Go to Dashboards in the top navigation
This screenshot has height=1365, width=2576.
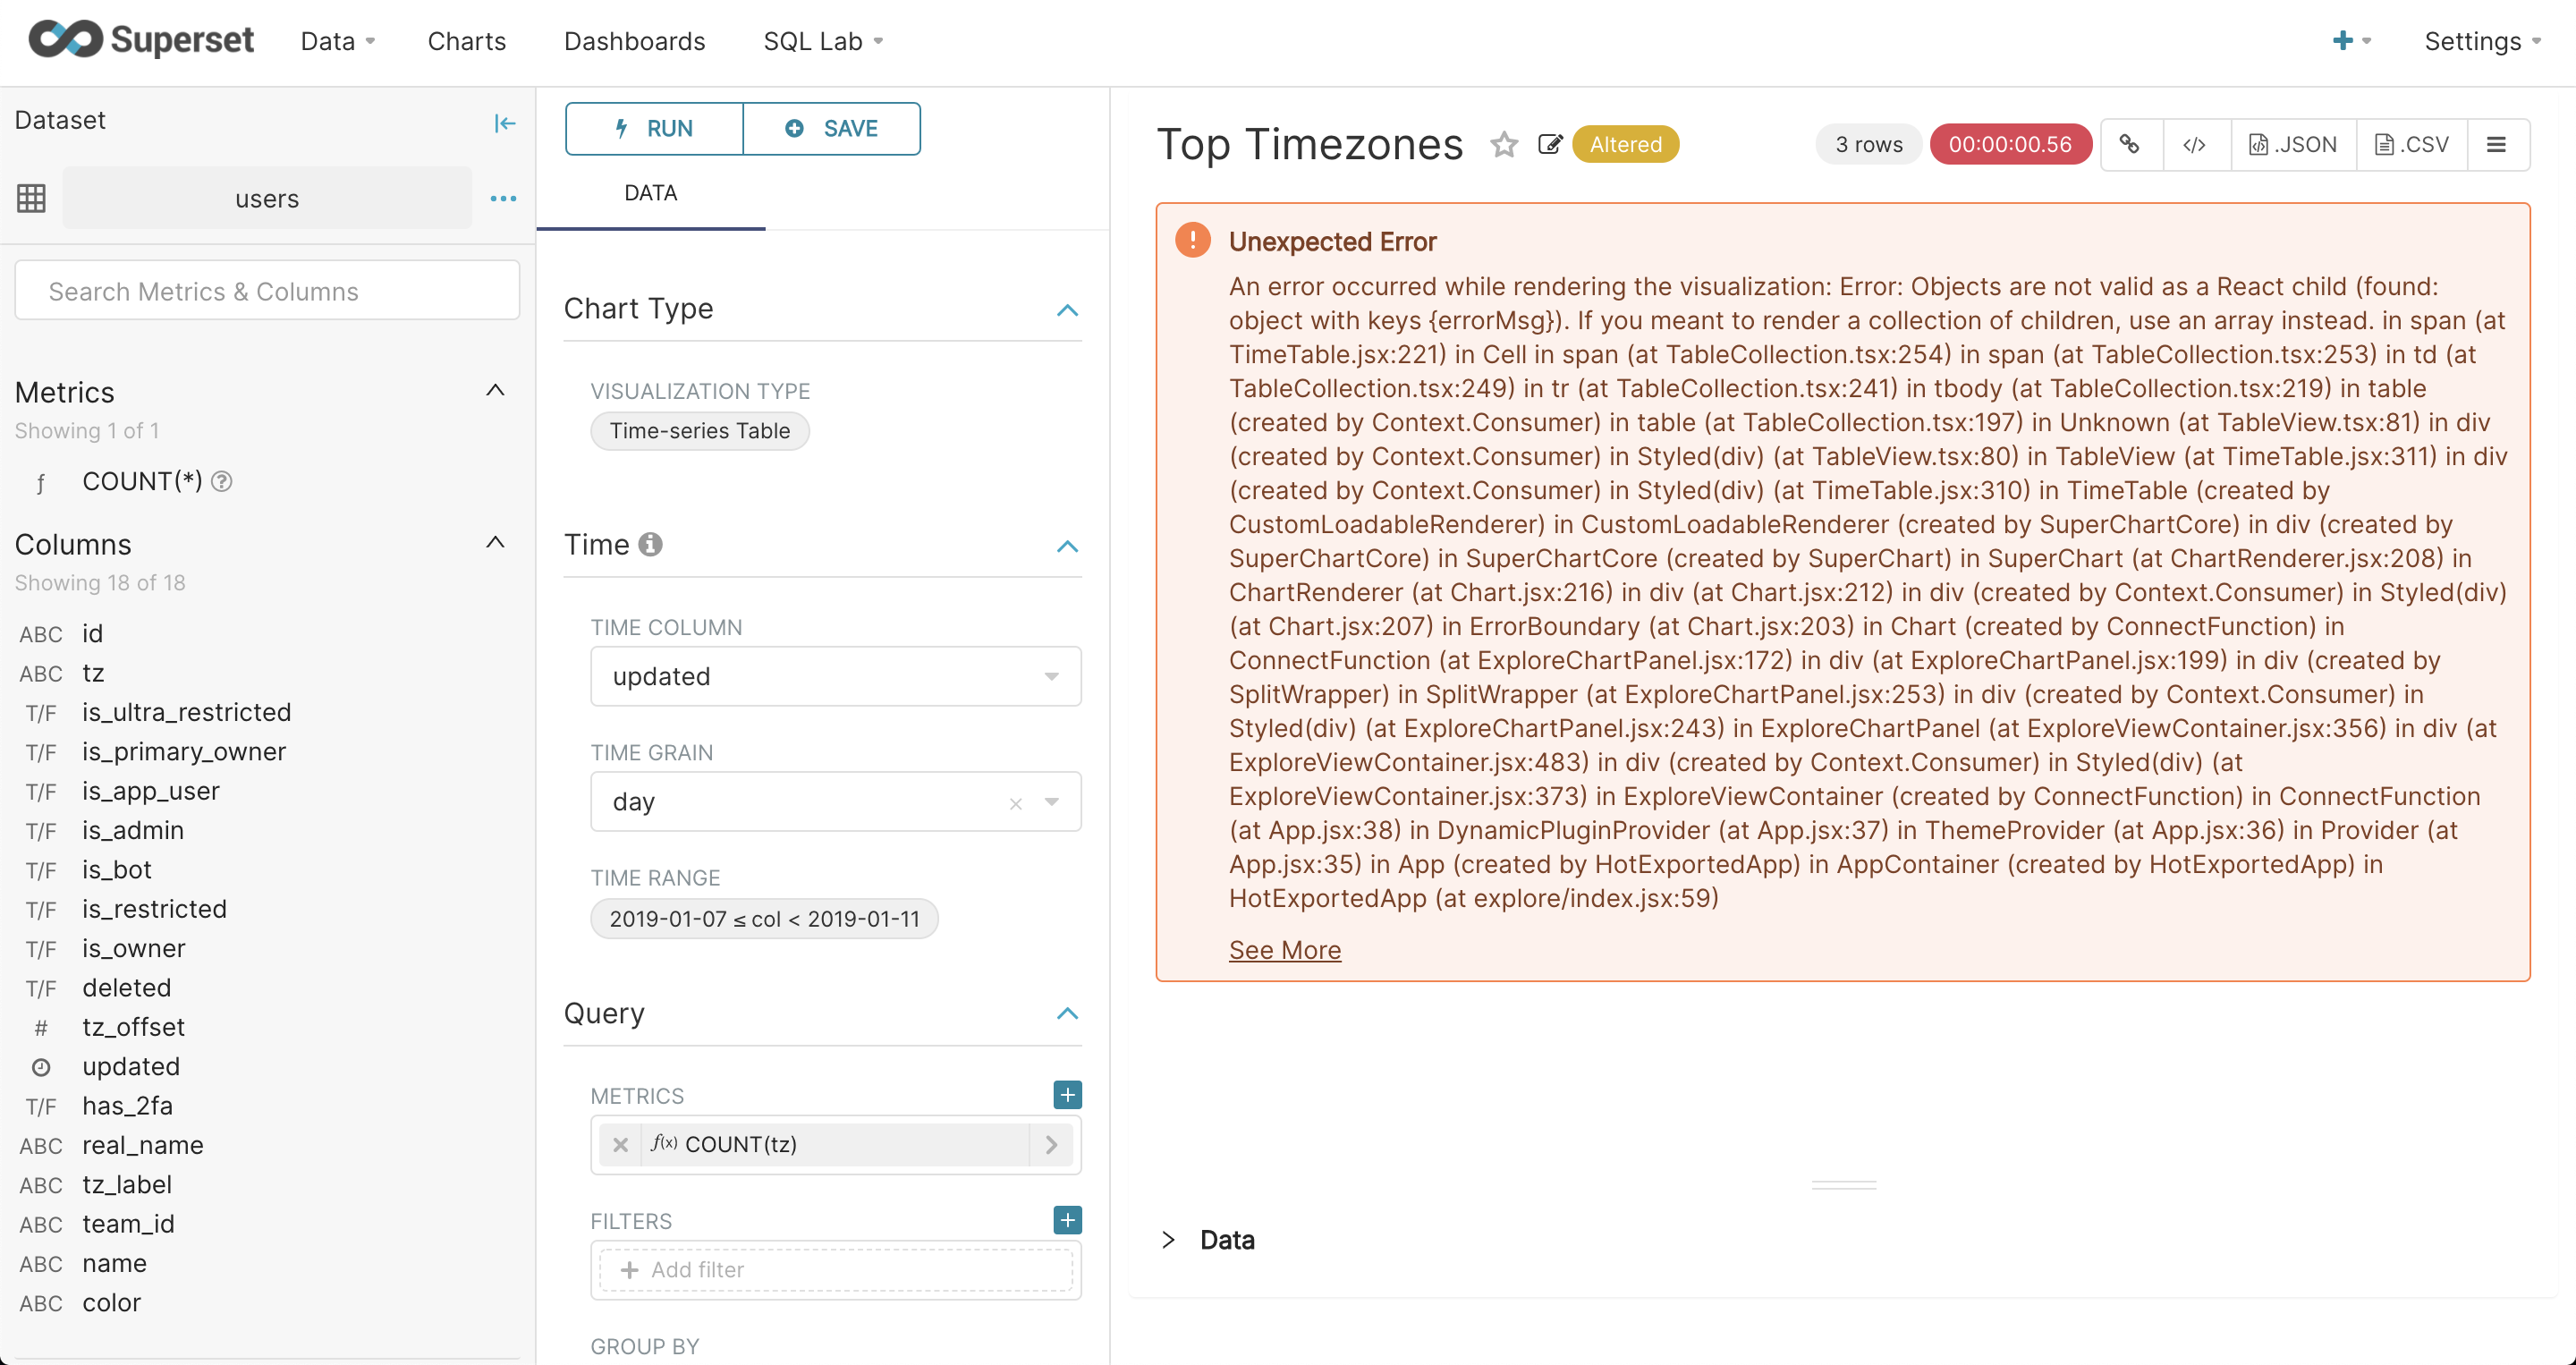pos(634,41)
